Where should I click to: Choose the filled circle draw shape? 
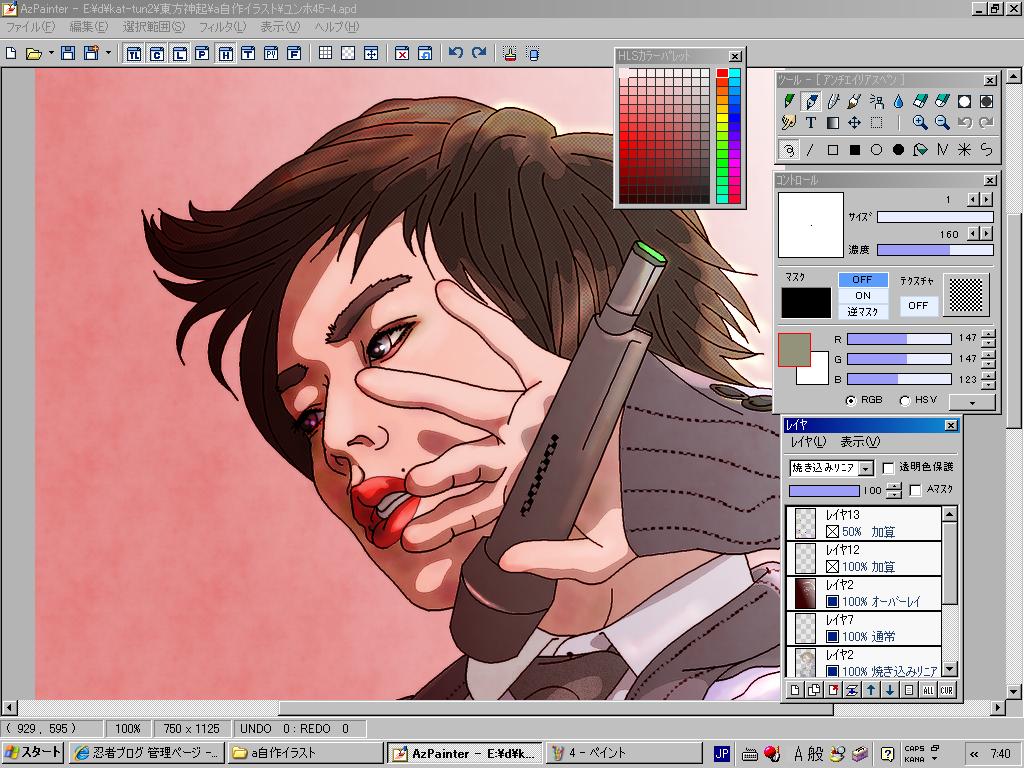coord(898,150)
